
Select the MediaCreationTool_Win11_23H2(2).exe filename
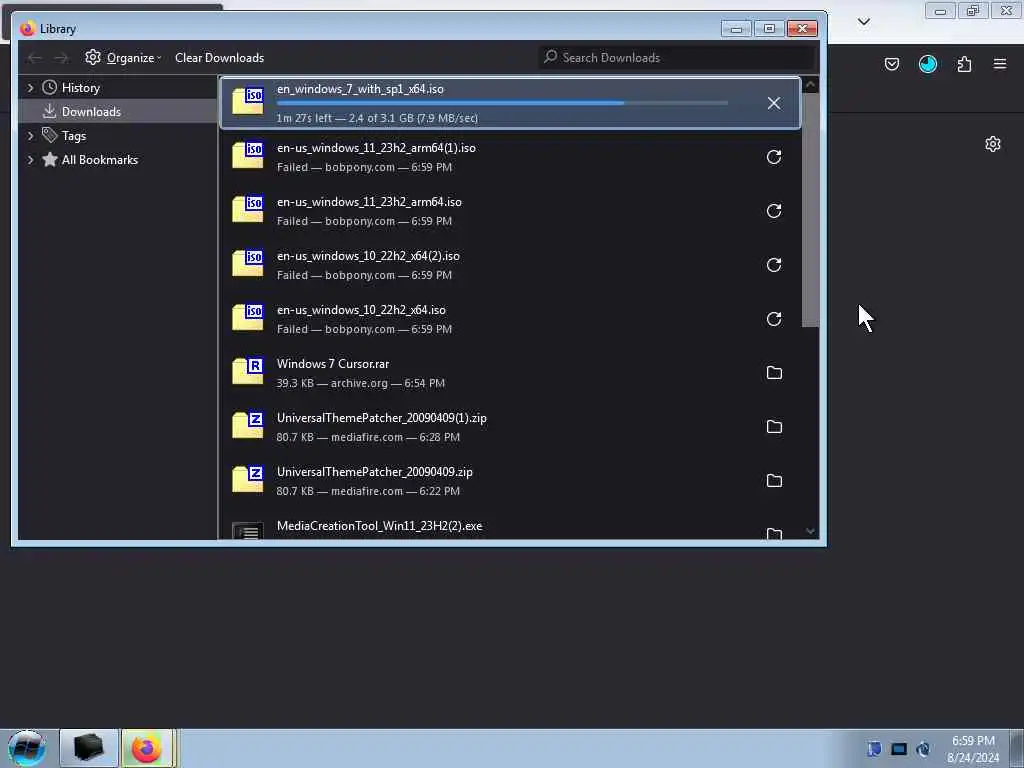coord(379,526)
